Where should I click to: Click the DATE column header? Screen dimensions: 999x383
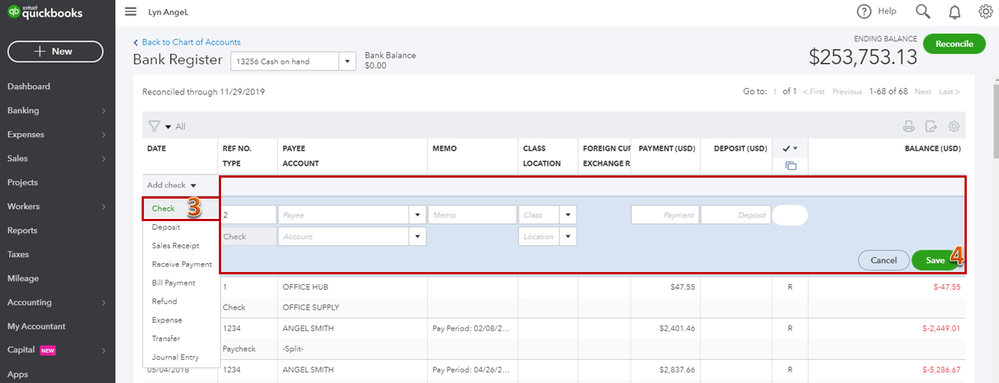(x=157, y=148)
